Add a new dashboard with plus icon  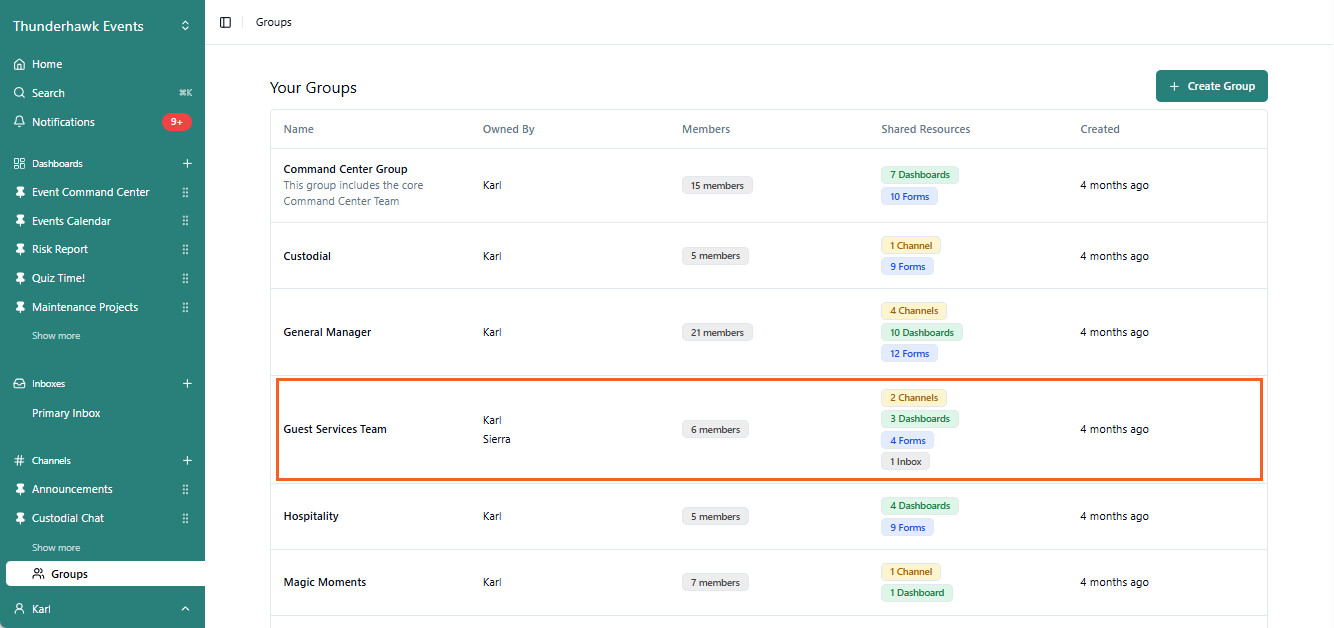(x=187, y=163)
